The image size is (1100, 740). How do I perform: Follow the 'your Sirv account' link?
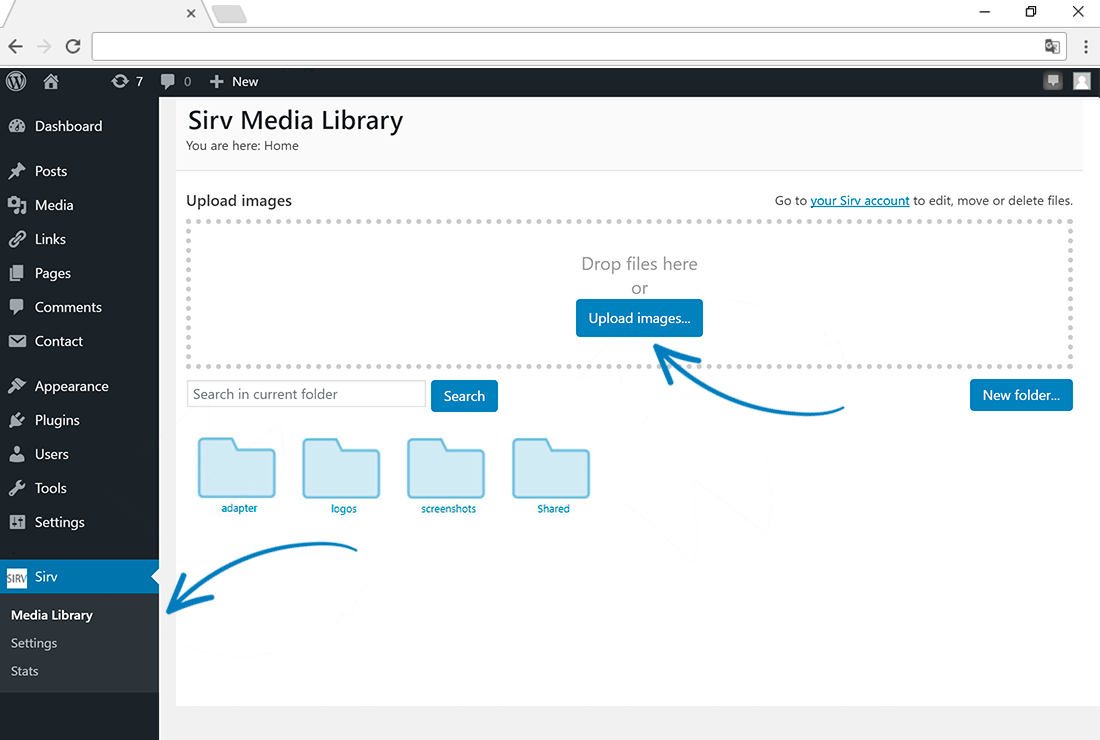coord(860,200)
